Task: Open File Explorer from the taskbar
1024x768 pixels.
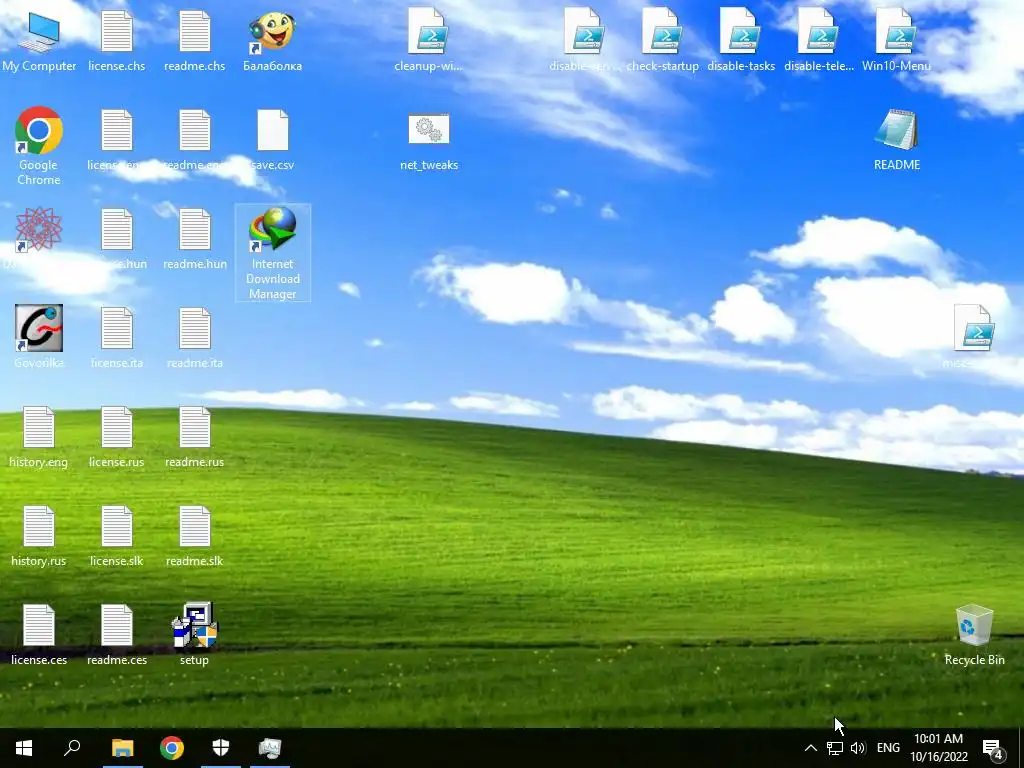Action: [x=122, y=748]
